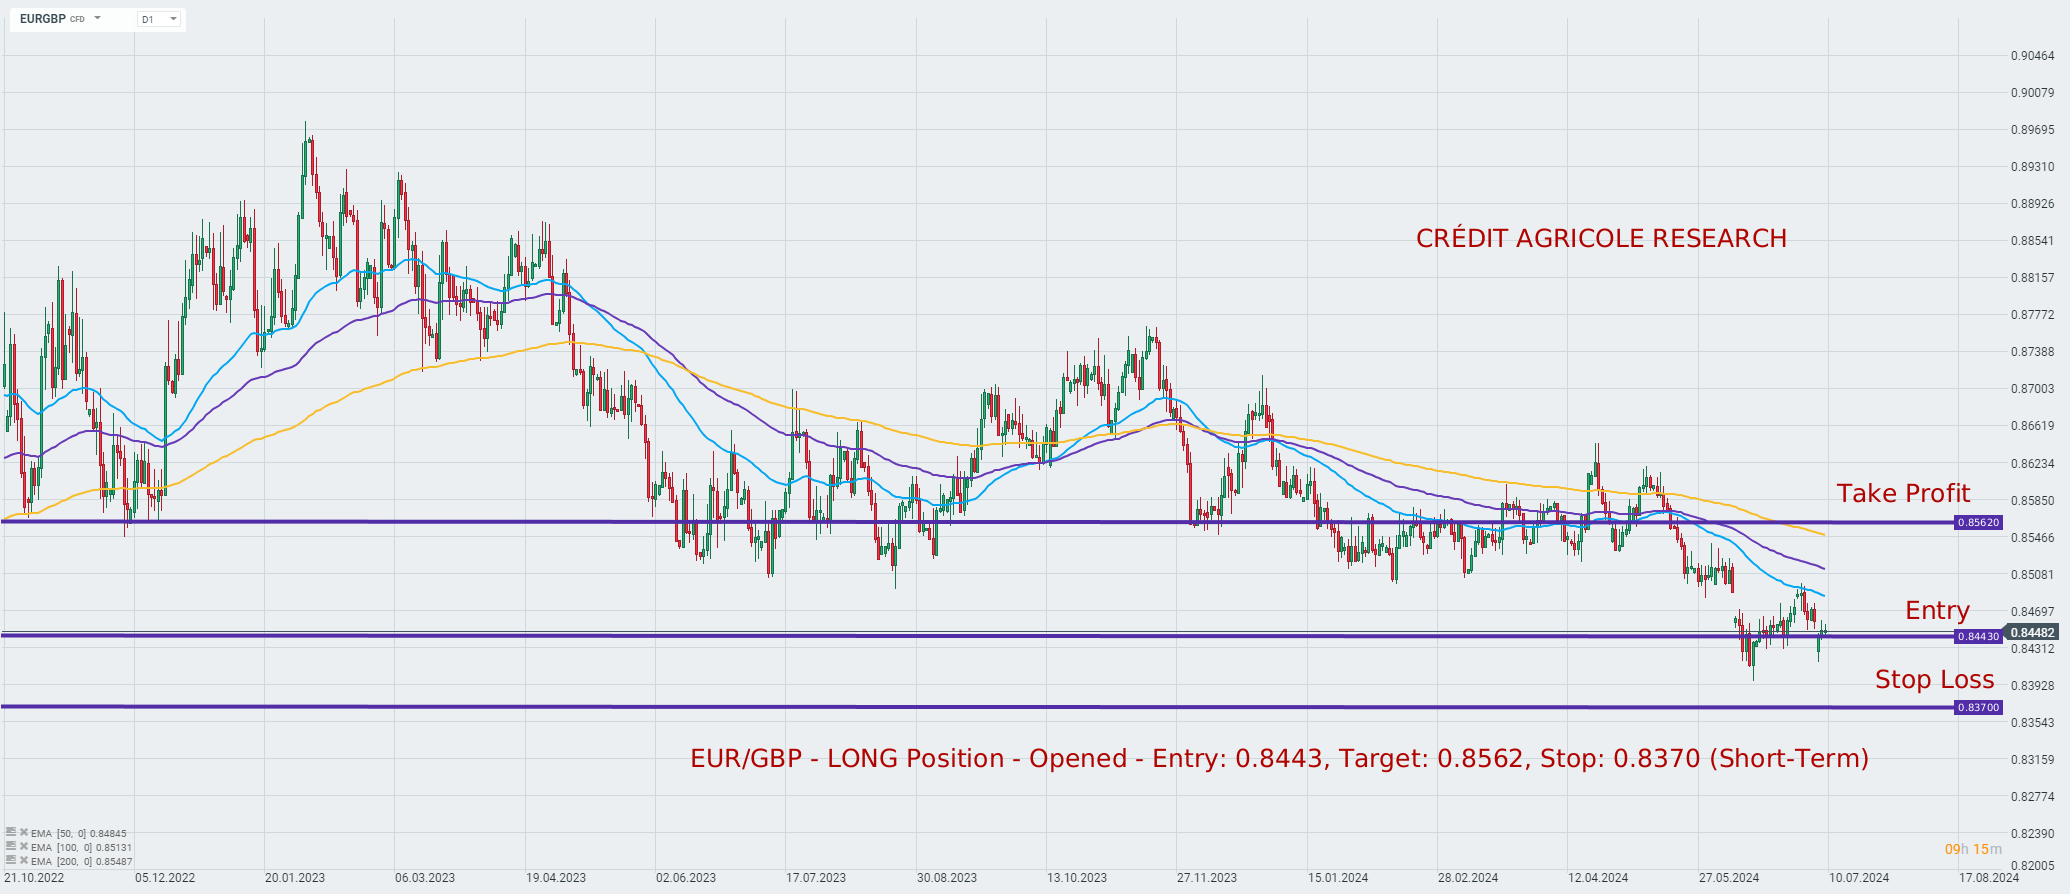Click the 0.83928 price axis label
The image size is (2070, 894).
click(2033, 686)
